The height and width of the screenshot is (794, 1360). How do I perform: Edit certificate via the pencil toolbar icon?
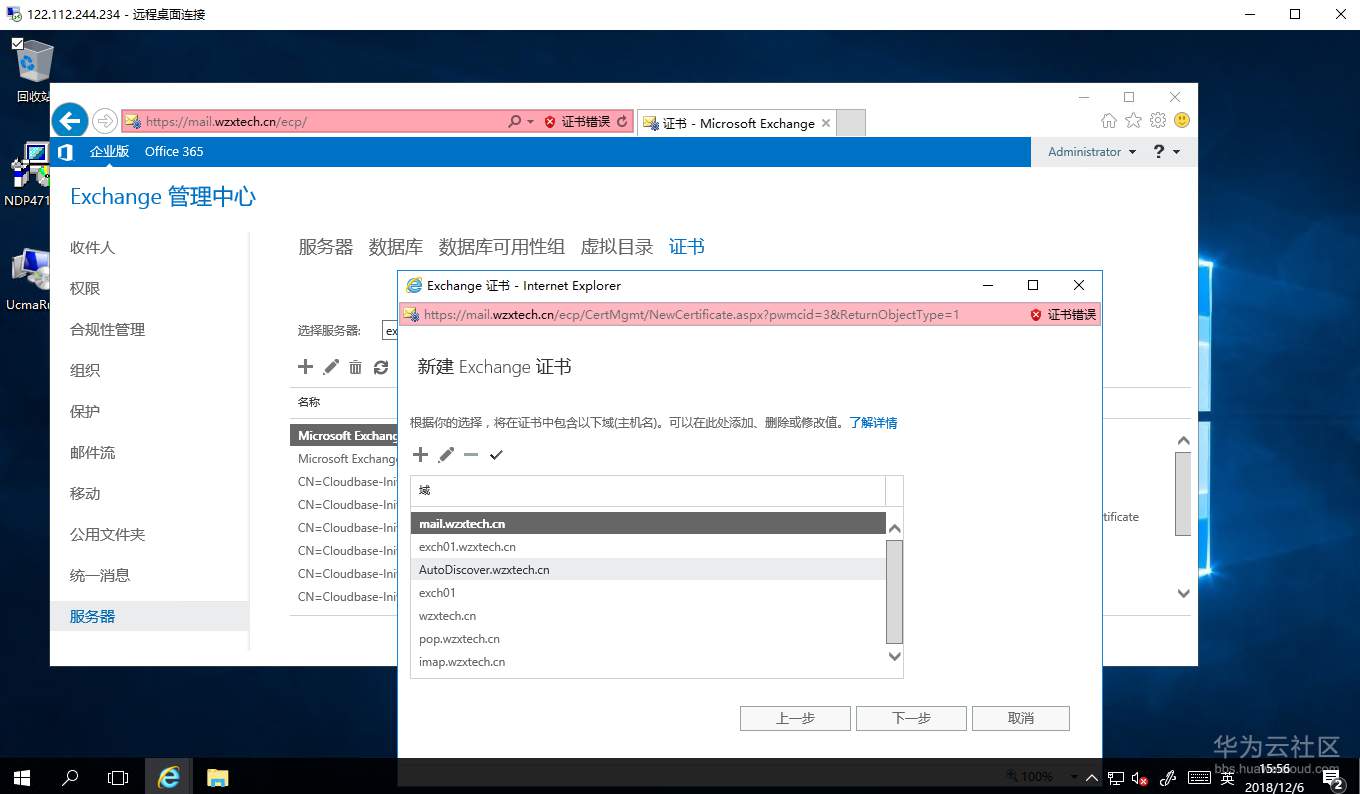click(330, 367)
